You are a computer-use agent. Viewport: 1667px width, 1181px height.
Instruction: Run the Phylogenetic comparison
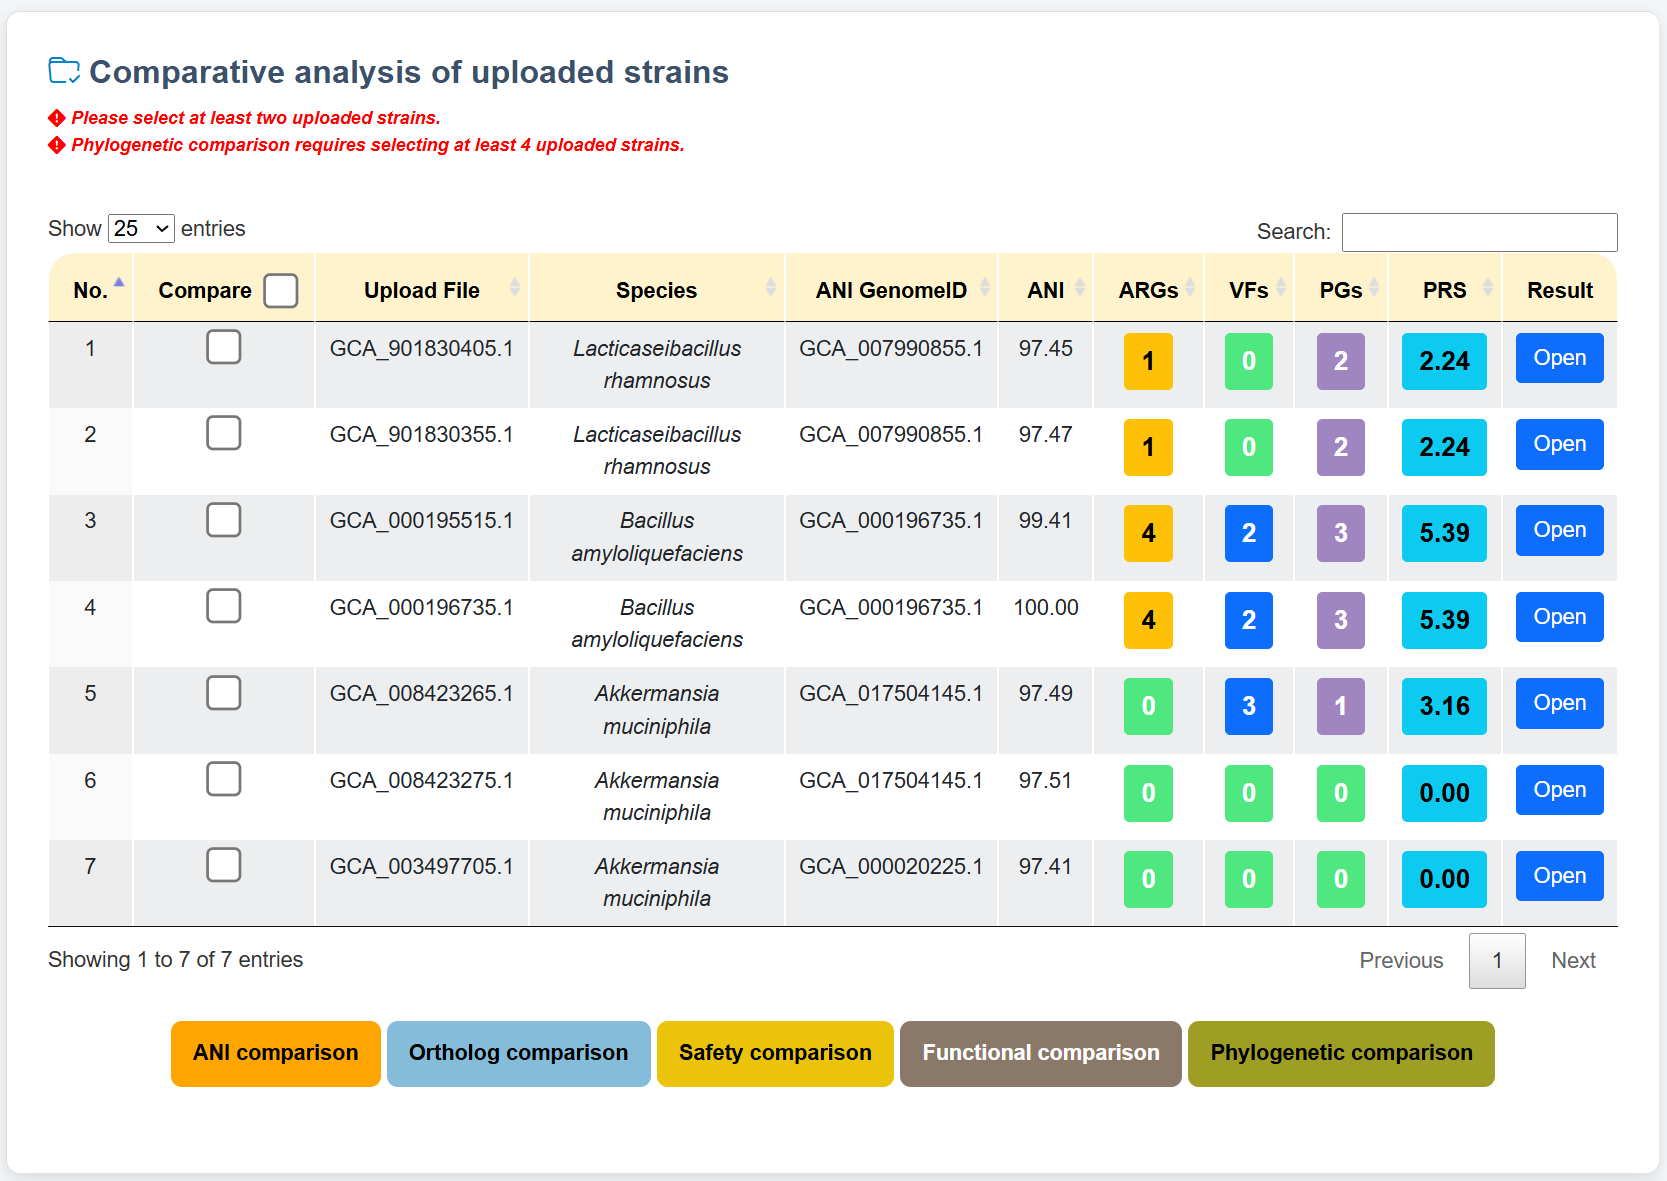(1340, 1054)
